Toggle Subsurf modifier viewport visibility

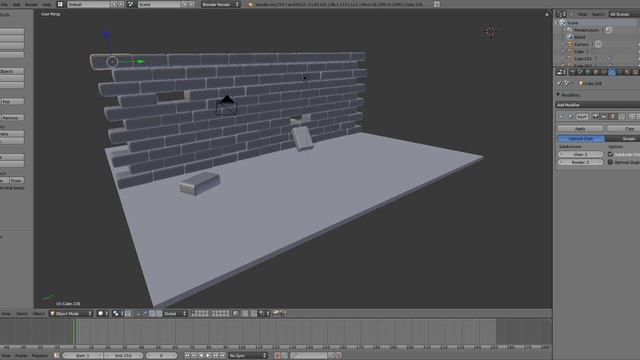point(604,117)
